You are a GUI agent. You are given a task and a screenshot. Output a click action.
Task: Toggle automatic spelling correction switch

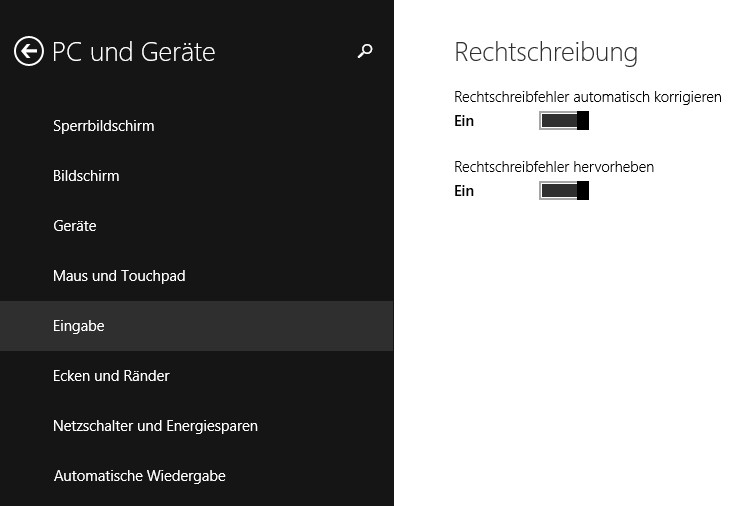[564, 120]
